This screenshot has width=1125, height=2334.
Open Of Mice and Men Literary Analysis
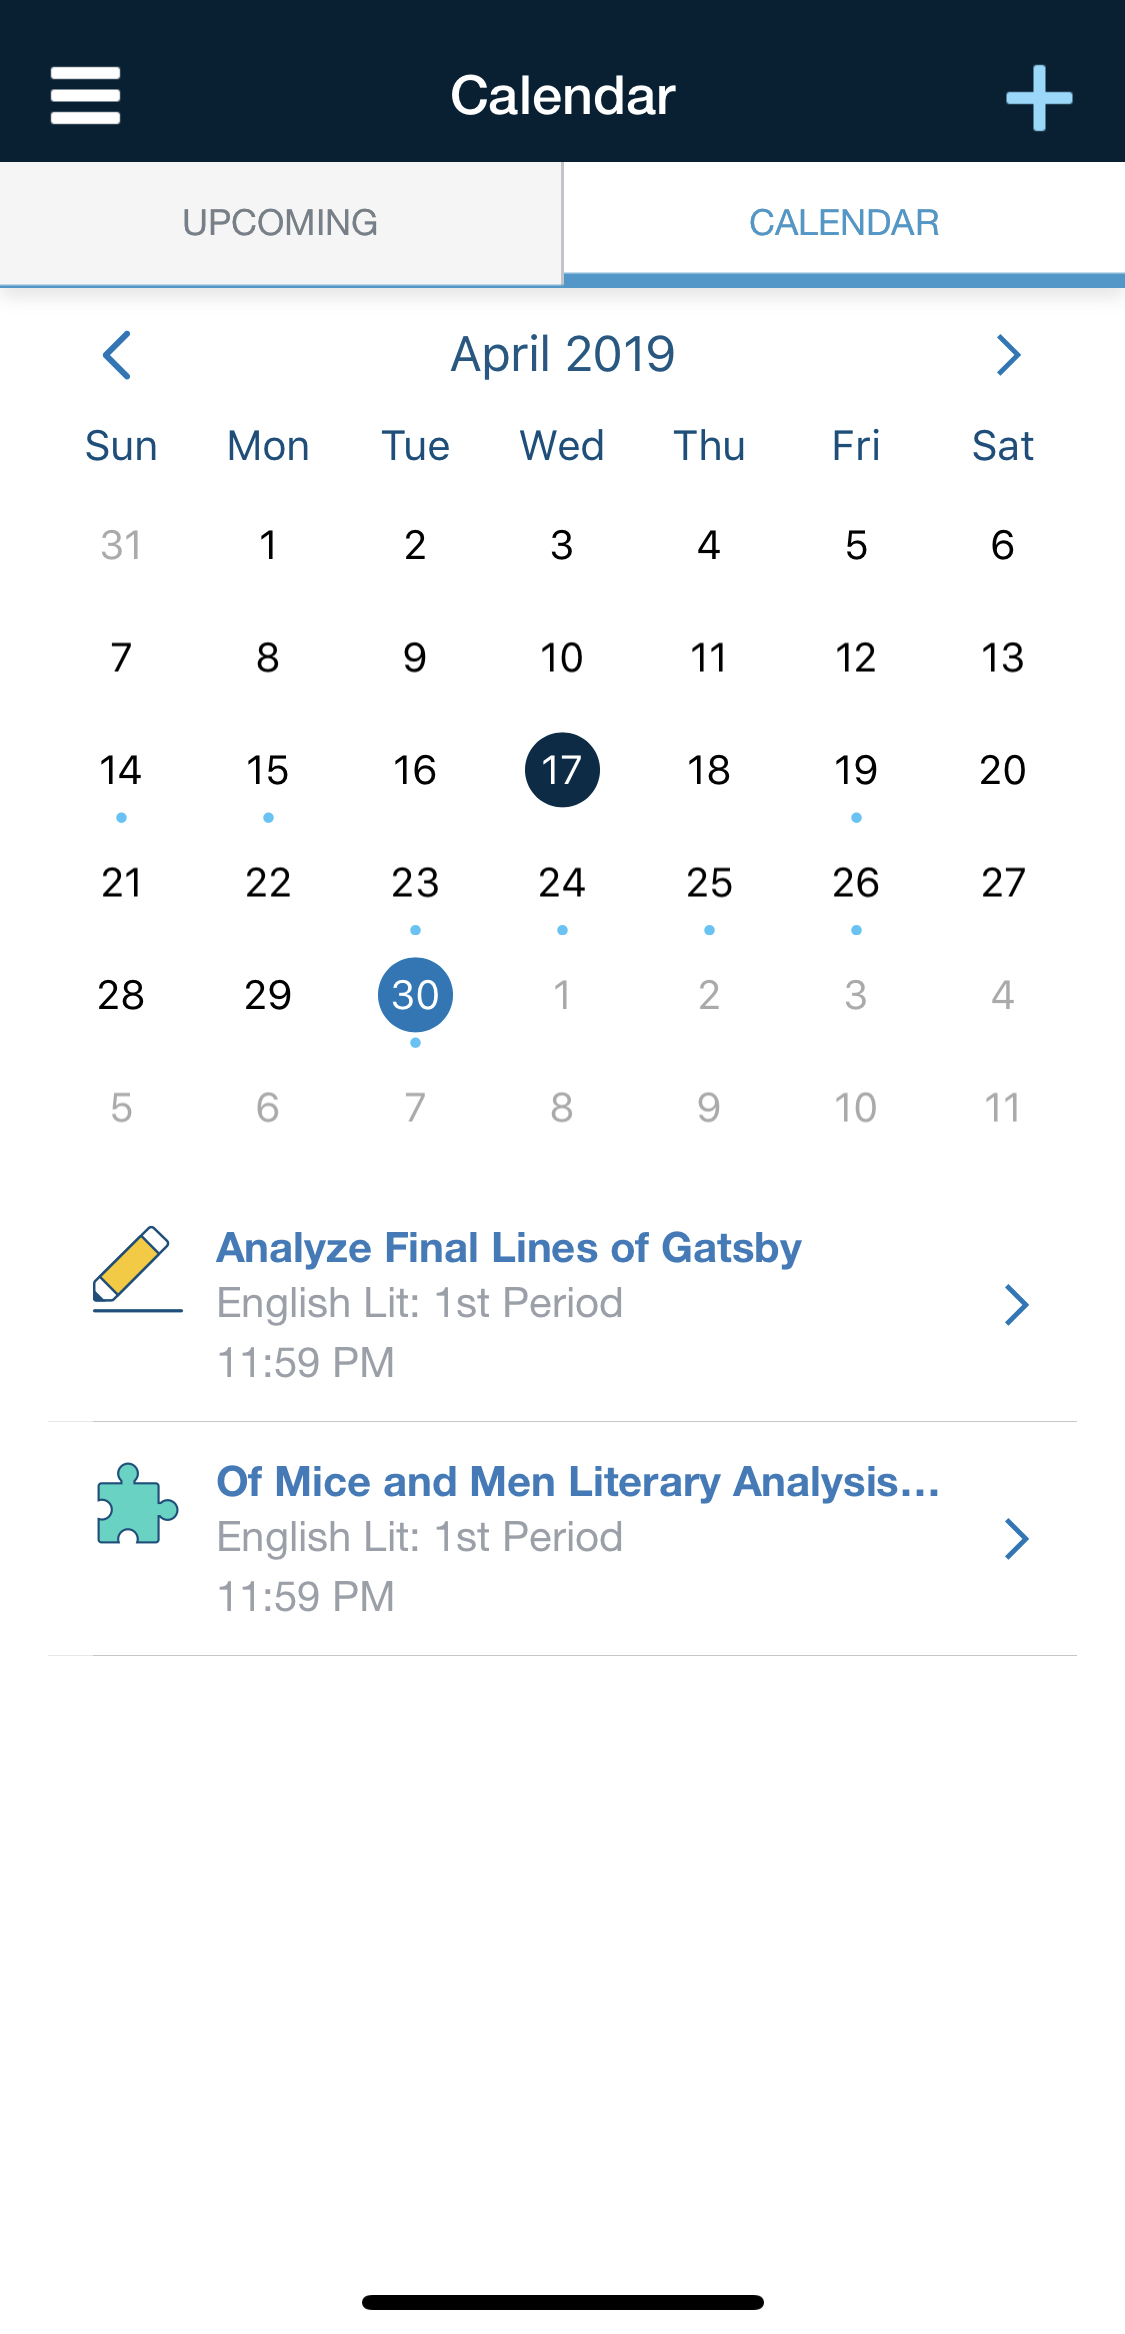click(578, 1482)
